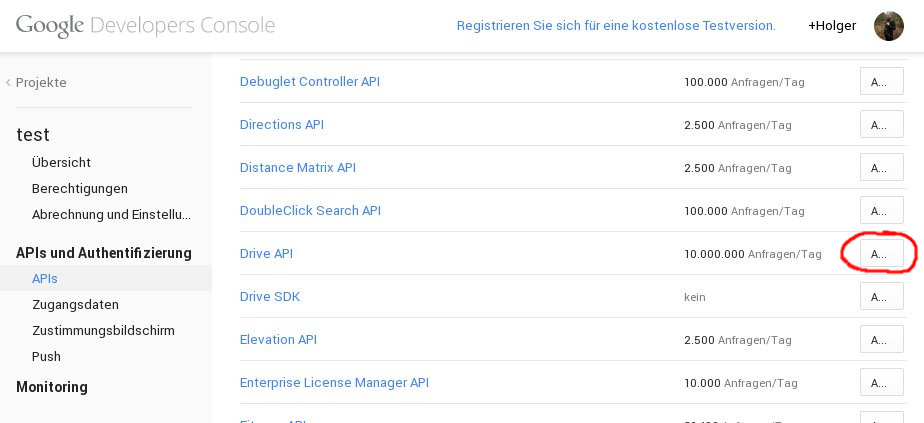Toggle status button for DoubleClick Search API
Image resolution: width=924 pixels, height=423 pixels.
(x=882, y=210)
